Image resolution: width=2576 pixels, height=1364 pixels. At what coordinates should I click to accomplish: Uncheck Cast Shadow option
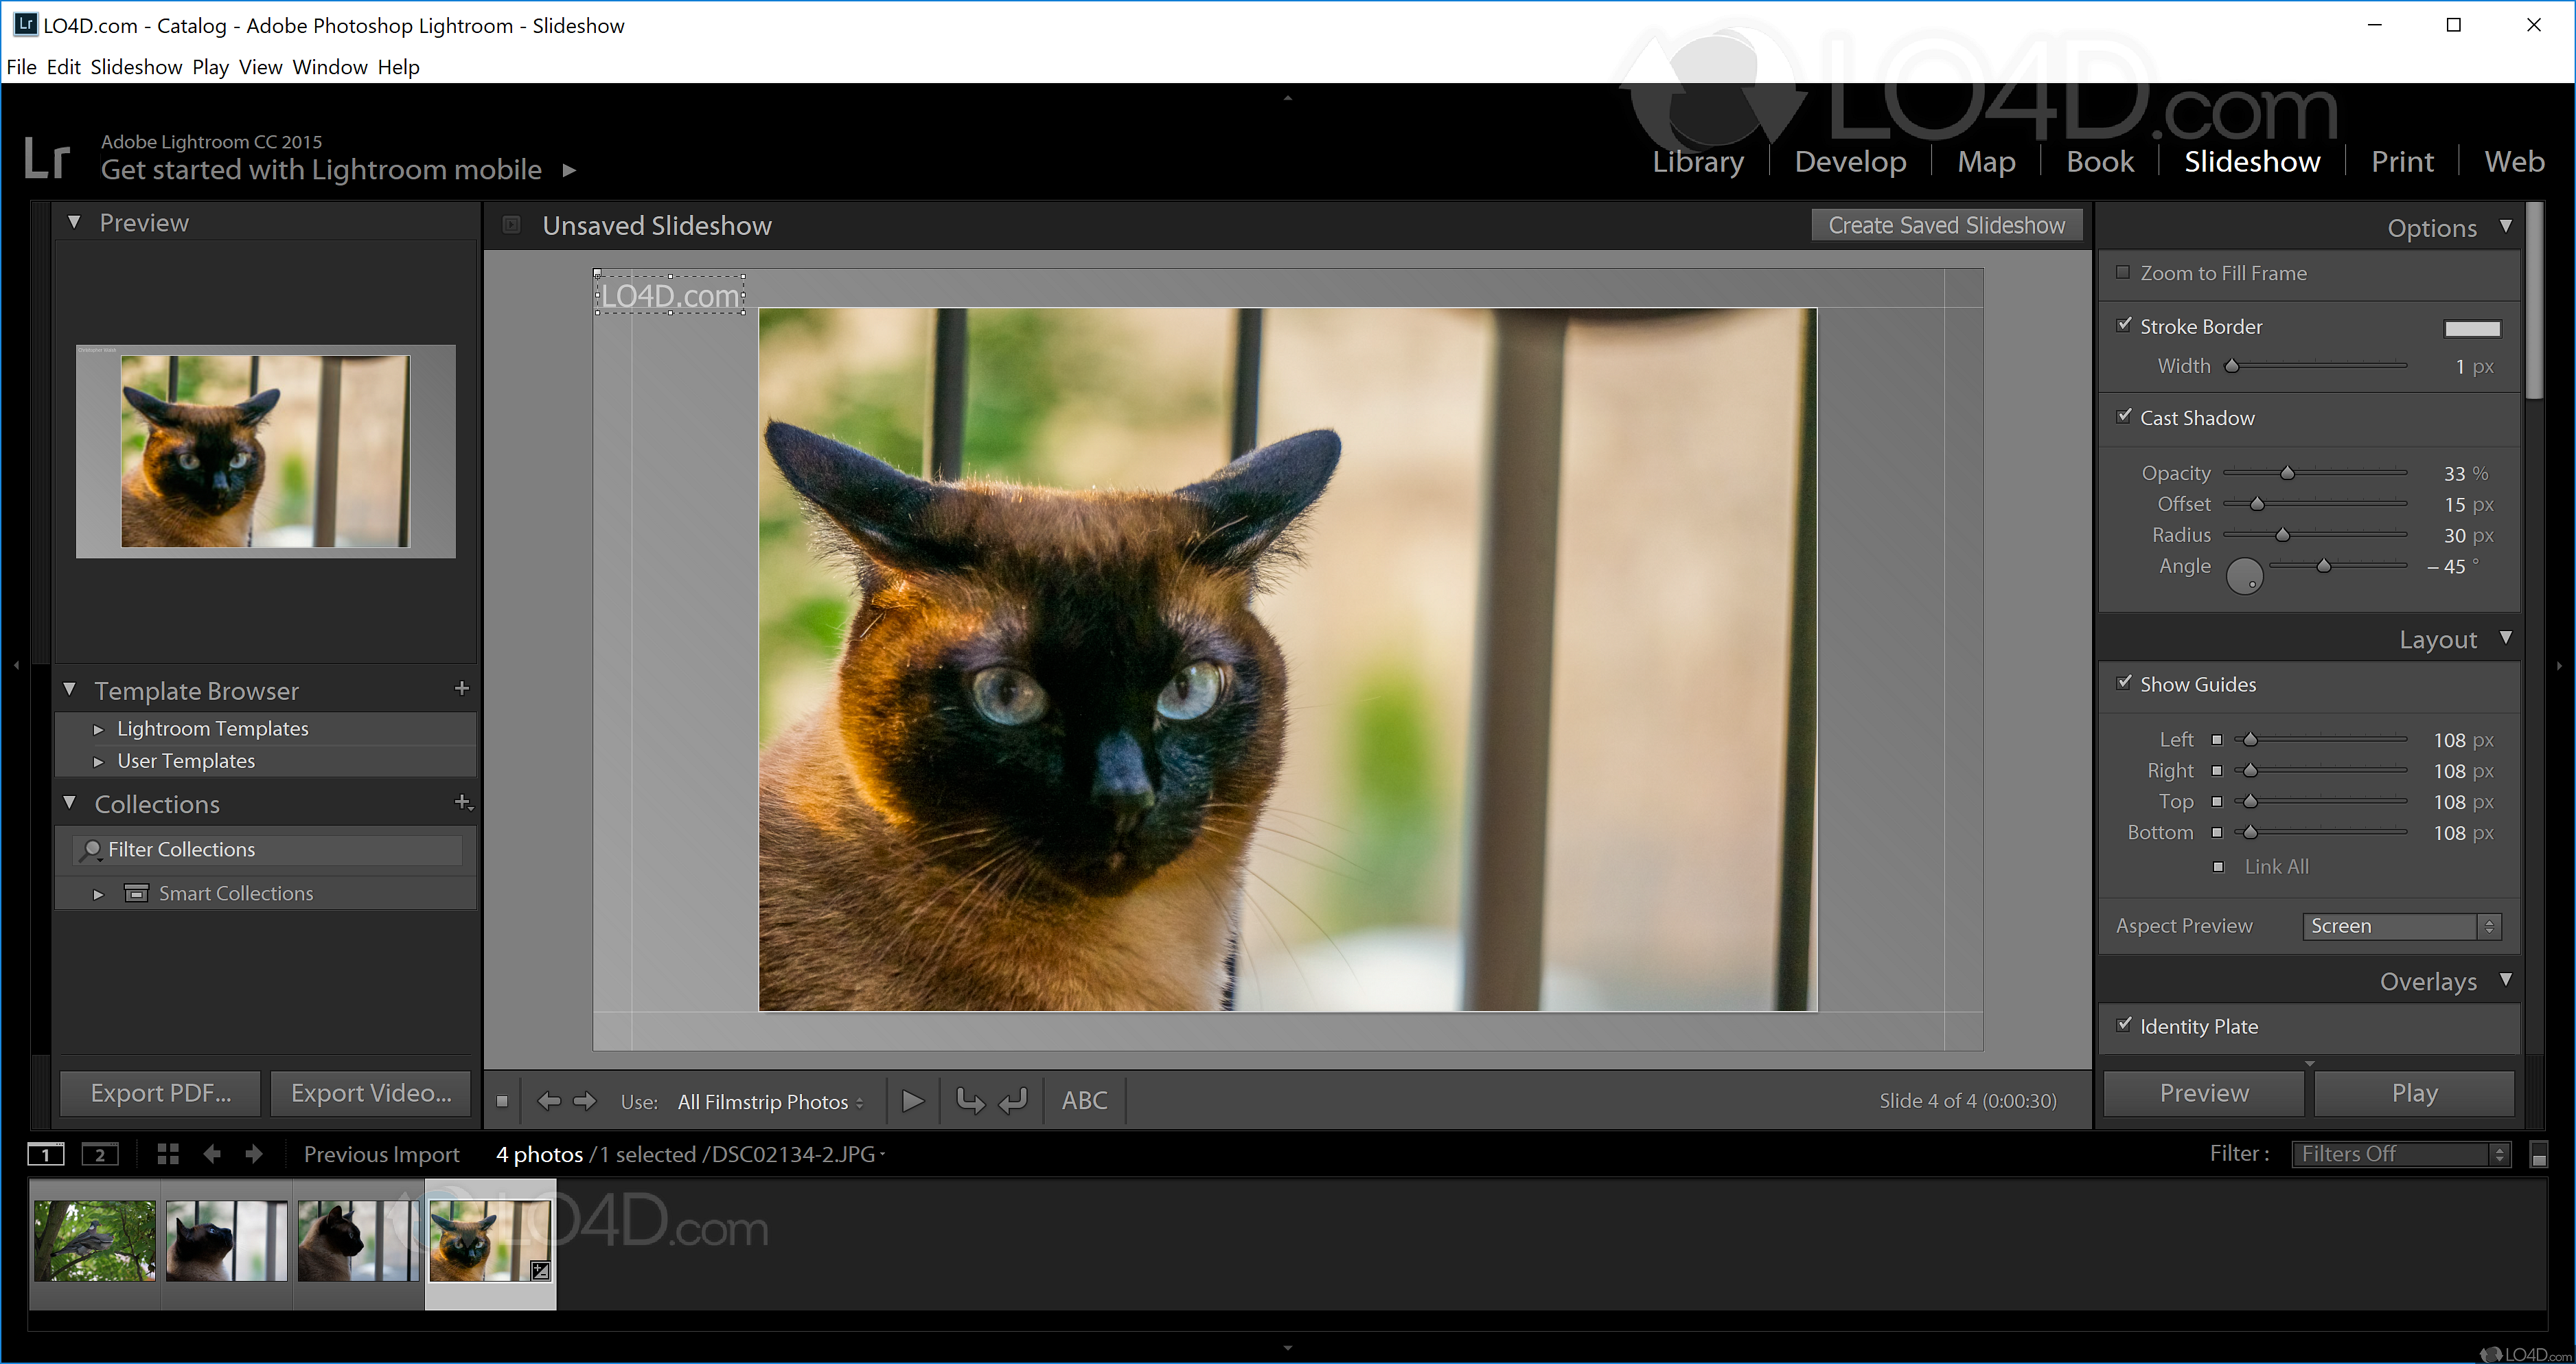click(x=2124, y=417)
